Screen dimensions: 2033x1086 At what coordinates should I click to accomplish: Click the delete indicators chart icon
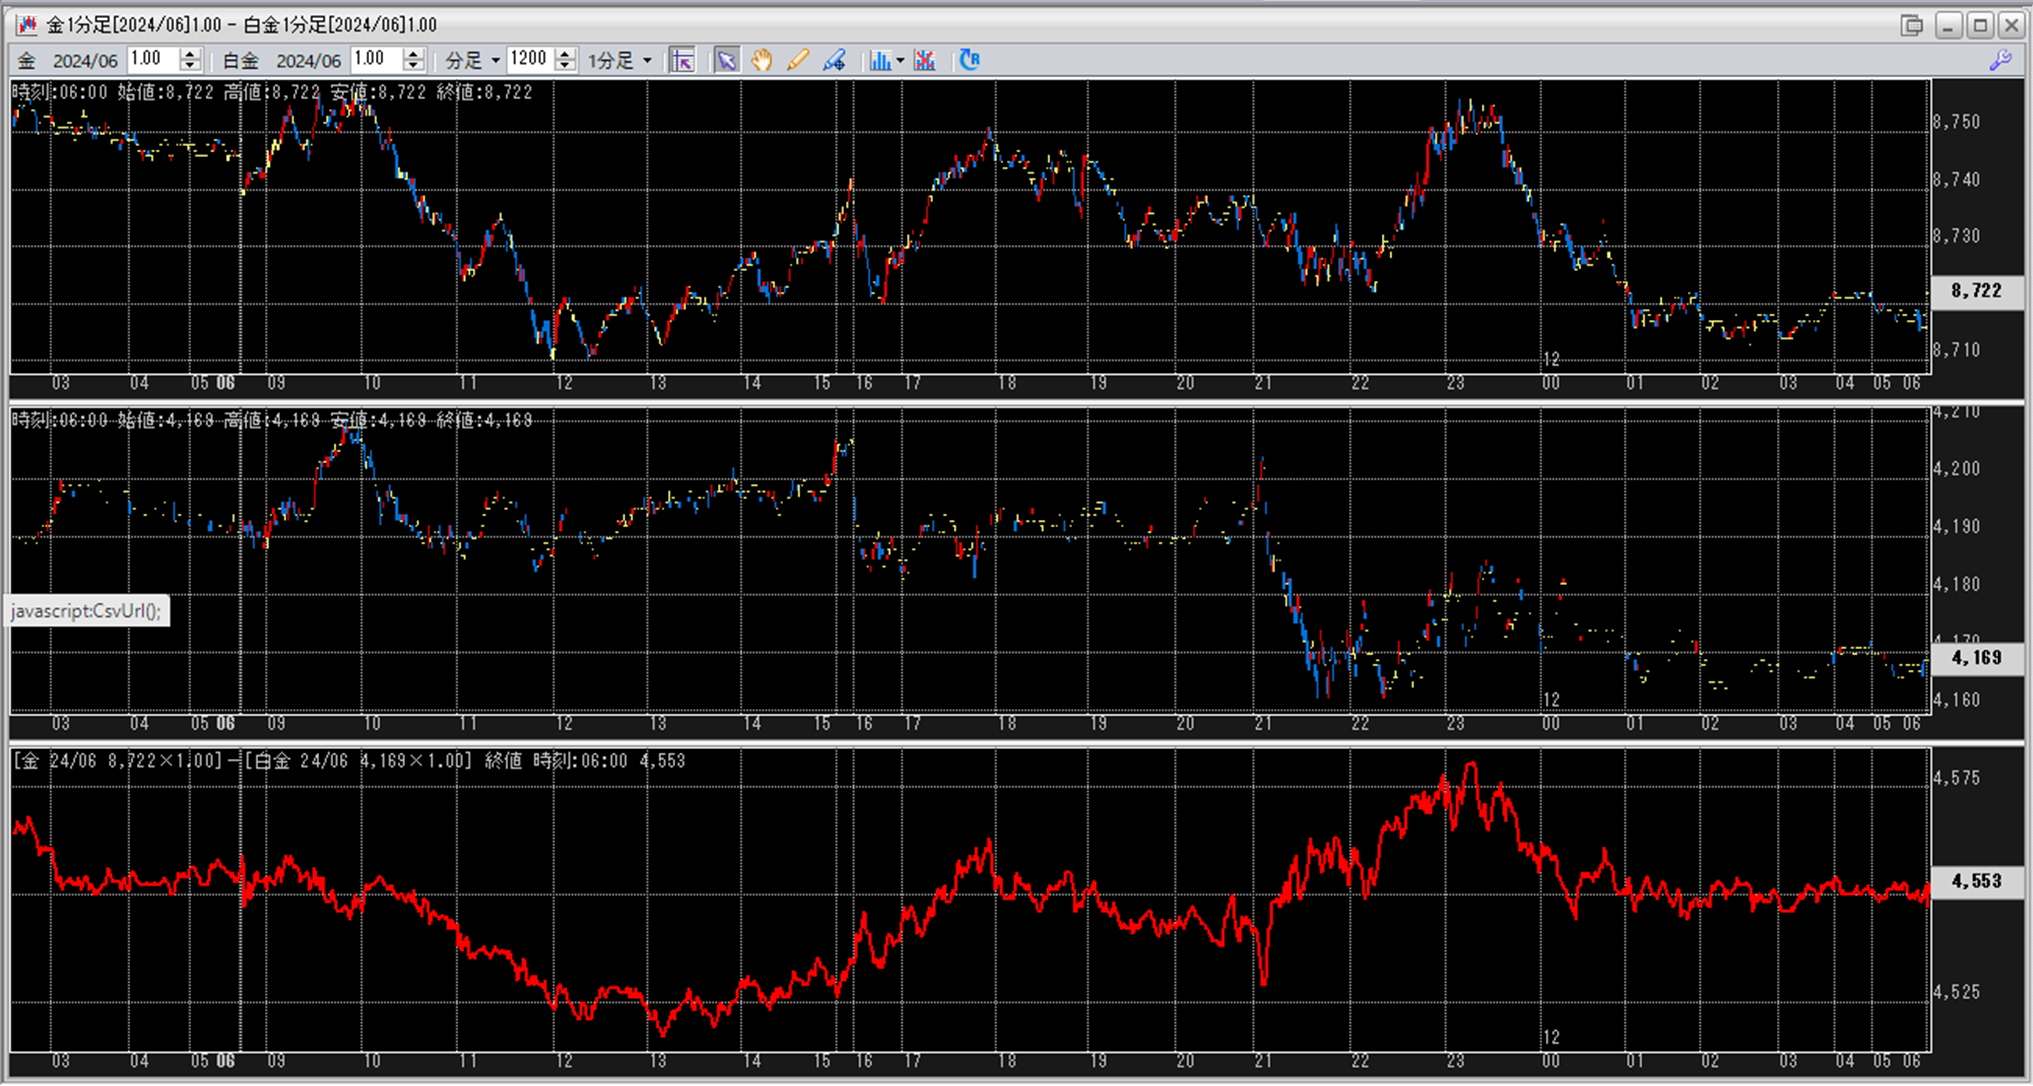(x=925, y=61)
